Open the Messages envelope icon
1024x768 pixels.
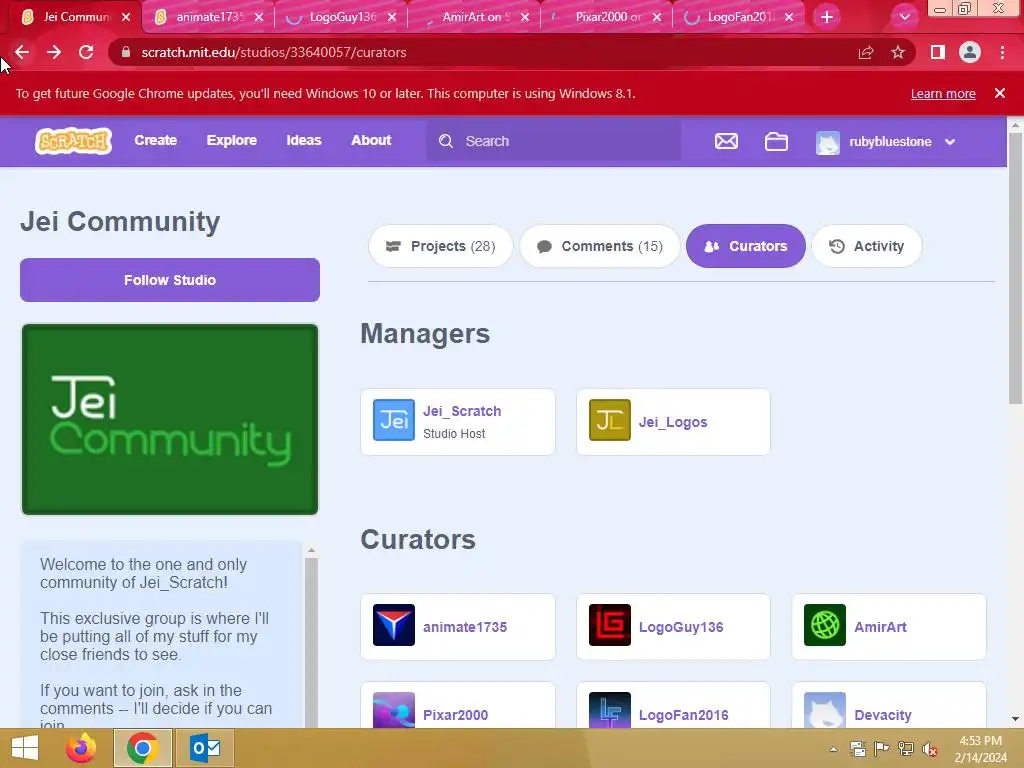point(726,141)
